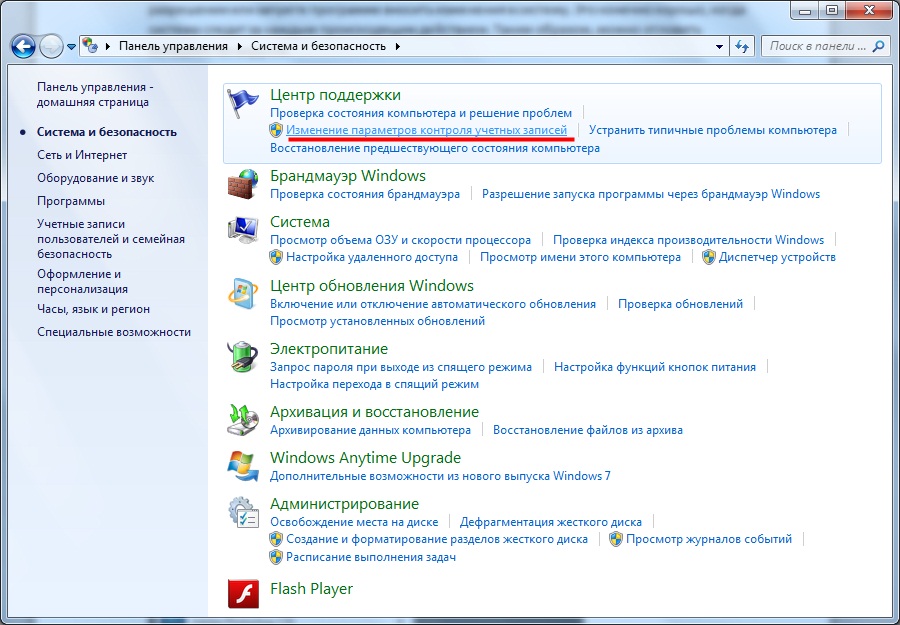The height and width of the screenshot is (625, 900).
Task: Click the Control Panel icon in address bar
Action: coord(90,46)
